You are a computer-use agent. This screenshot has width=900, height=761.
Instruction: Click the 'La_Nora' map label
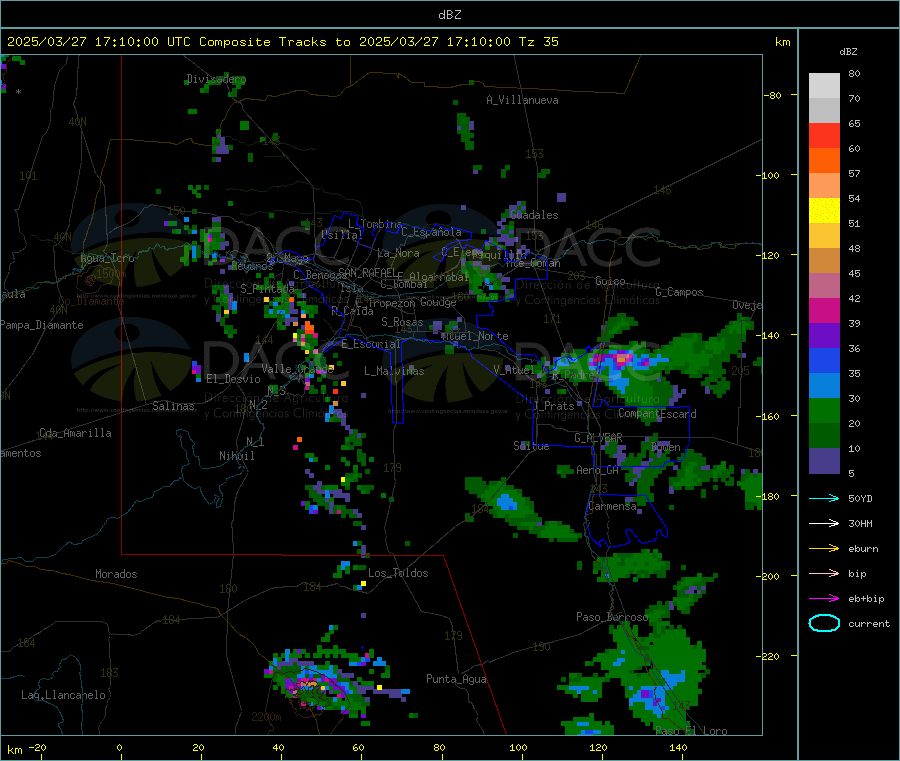[x=398, y=253]
